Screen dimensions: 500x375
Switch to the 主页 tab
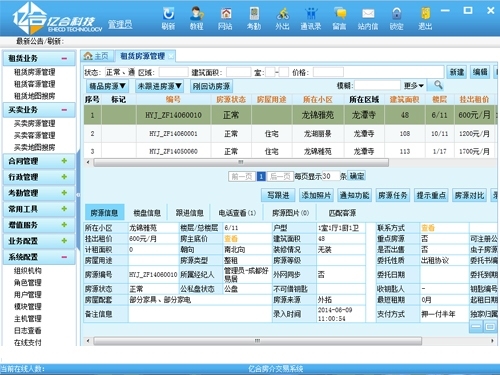pyautogui.click(x=96, y=56)
